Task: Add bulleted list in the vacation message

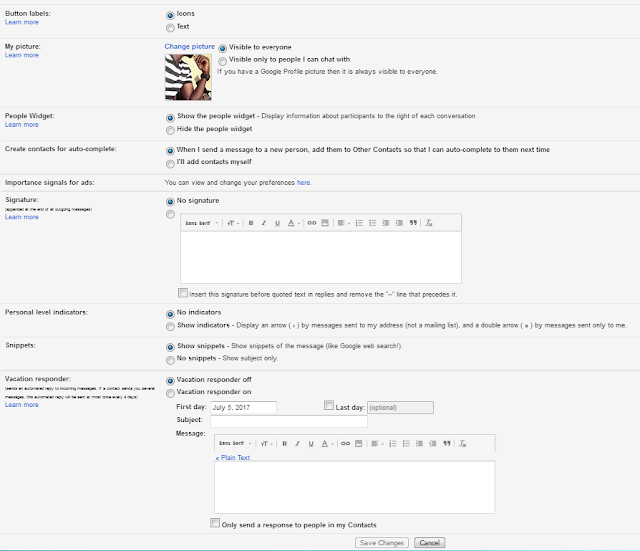Action: (x=406, y=444)
